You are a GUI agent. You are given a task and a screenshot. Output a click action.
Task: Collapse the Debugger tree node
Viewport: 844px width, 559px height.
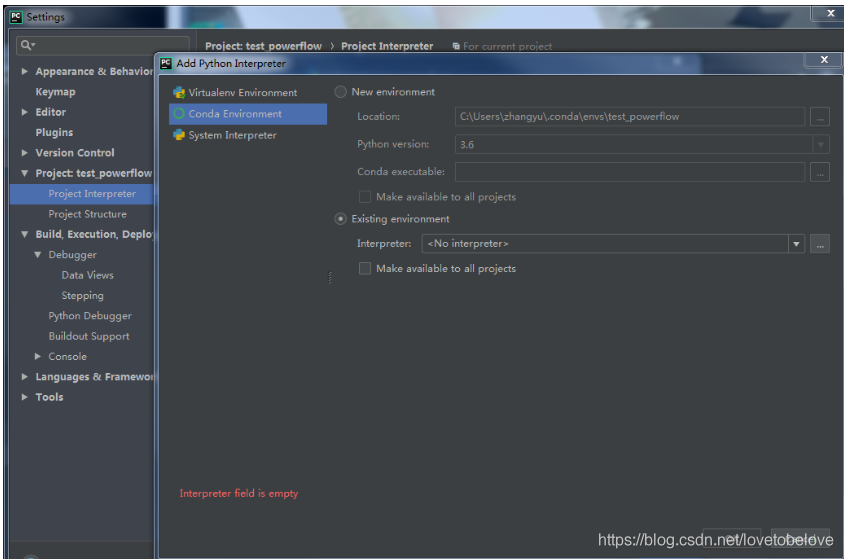pos(37,254)
